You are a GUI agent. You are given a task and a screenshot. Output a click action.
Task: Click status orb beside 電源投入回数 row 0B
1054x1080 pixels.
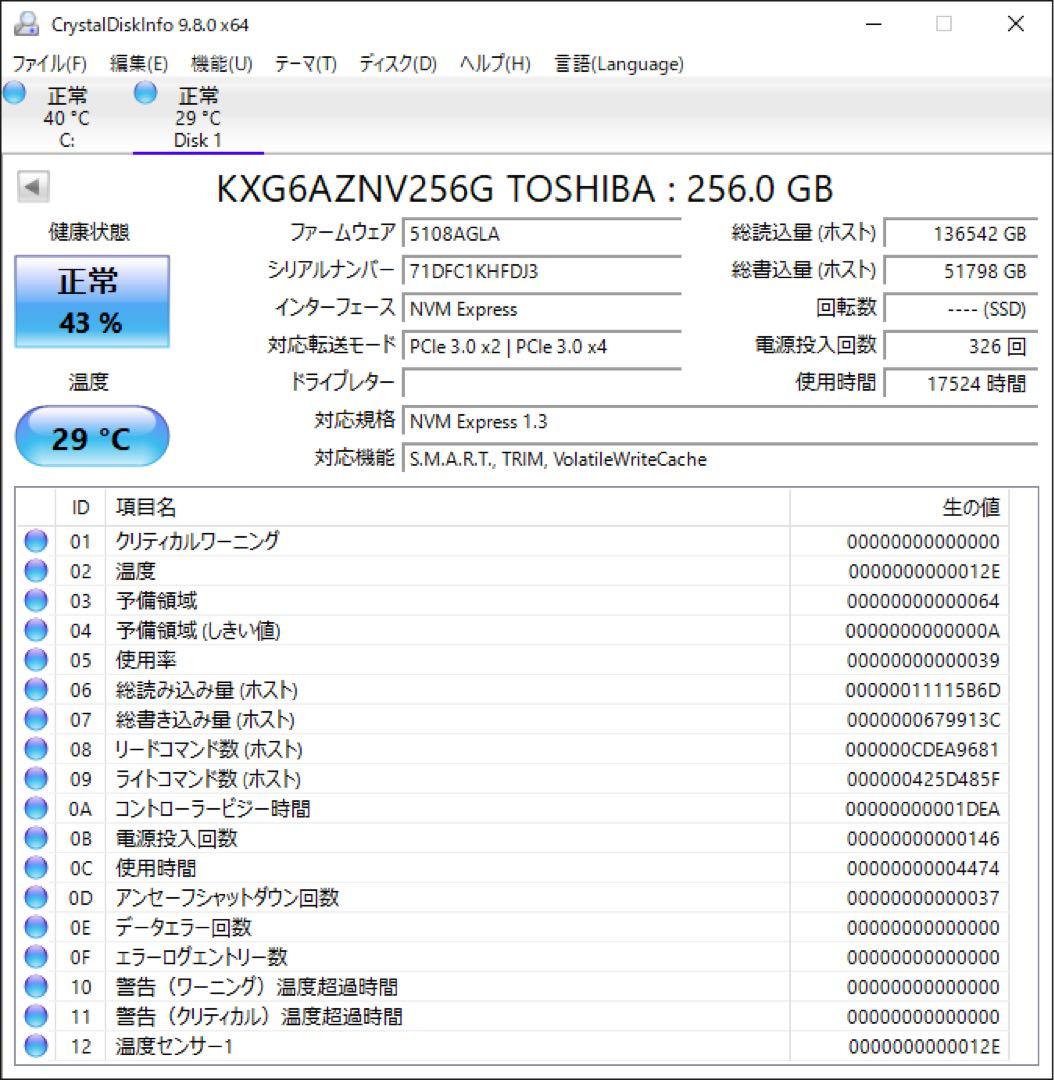coord(36,838)
